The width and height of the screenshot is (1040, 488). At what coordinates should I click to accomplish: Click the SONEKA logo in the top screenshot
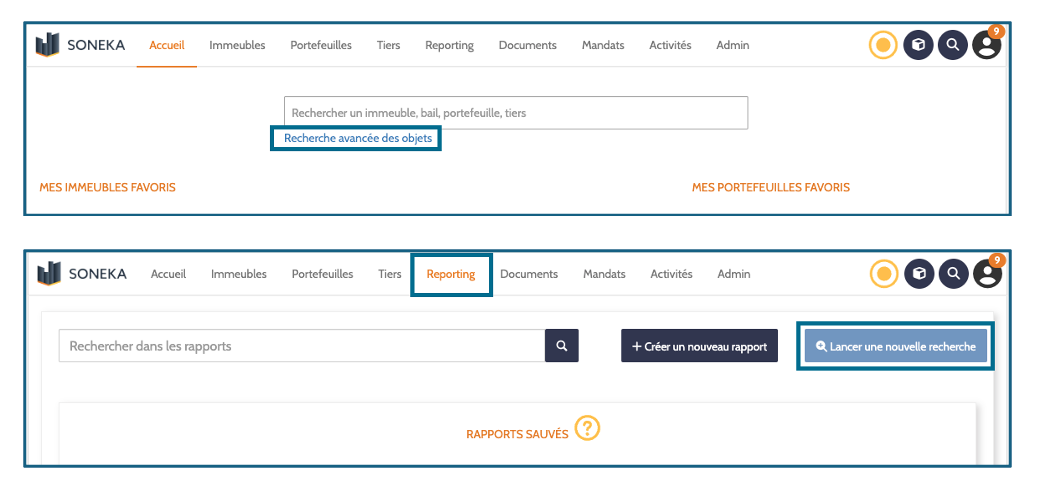tap(80, 45)
